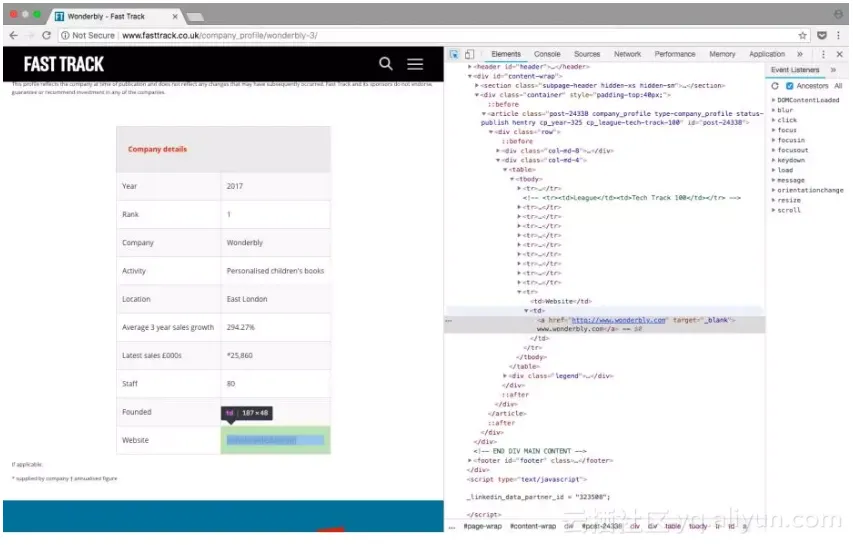Click the Personalised children's books cell
Viewport: 853px width, 545px height.
[276, 271]
